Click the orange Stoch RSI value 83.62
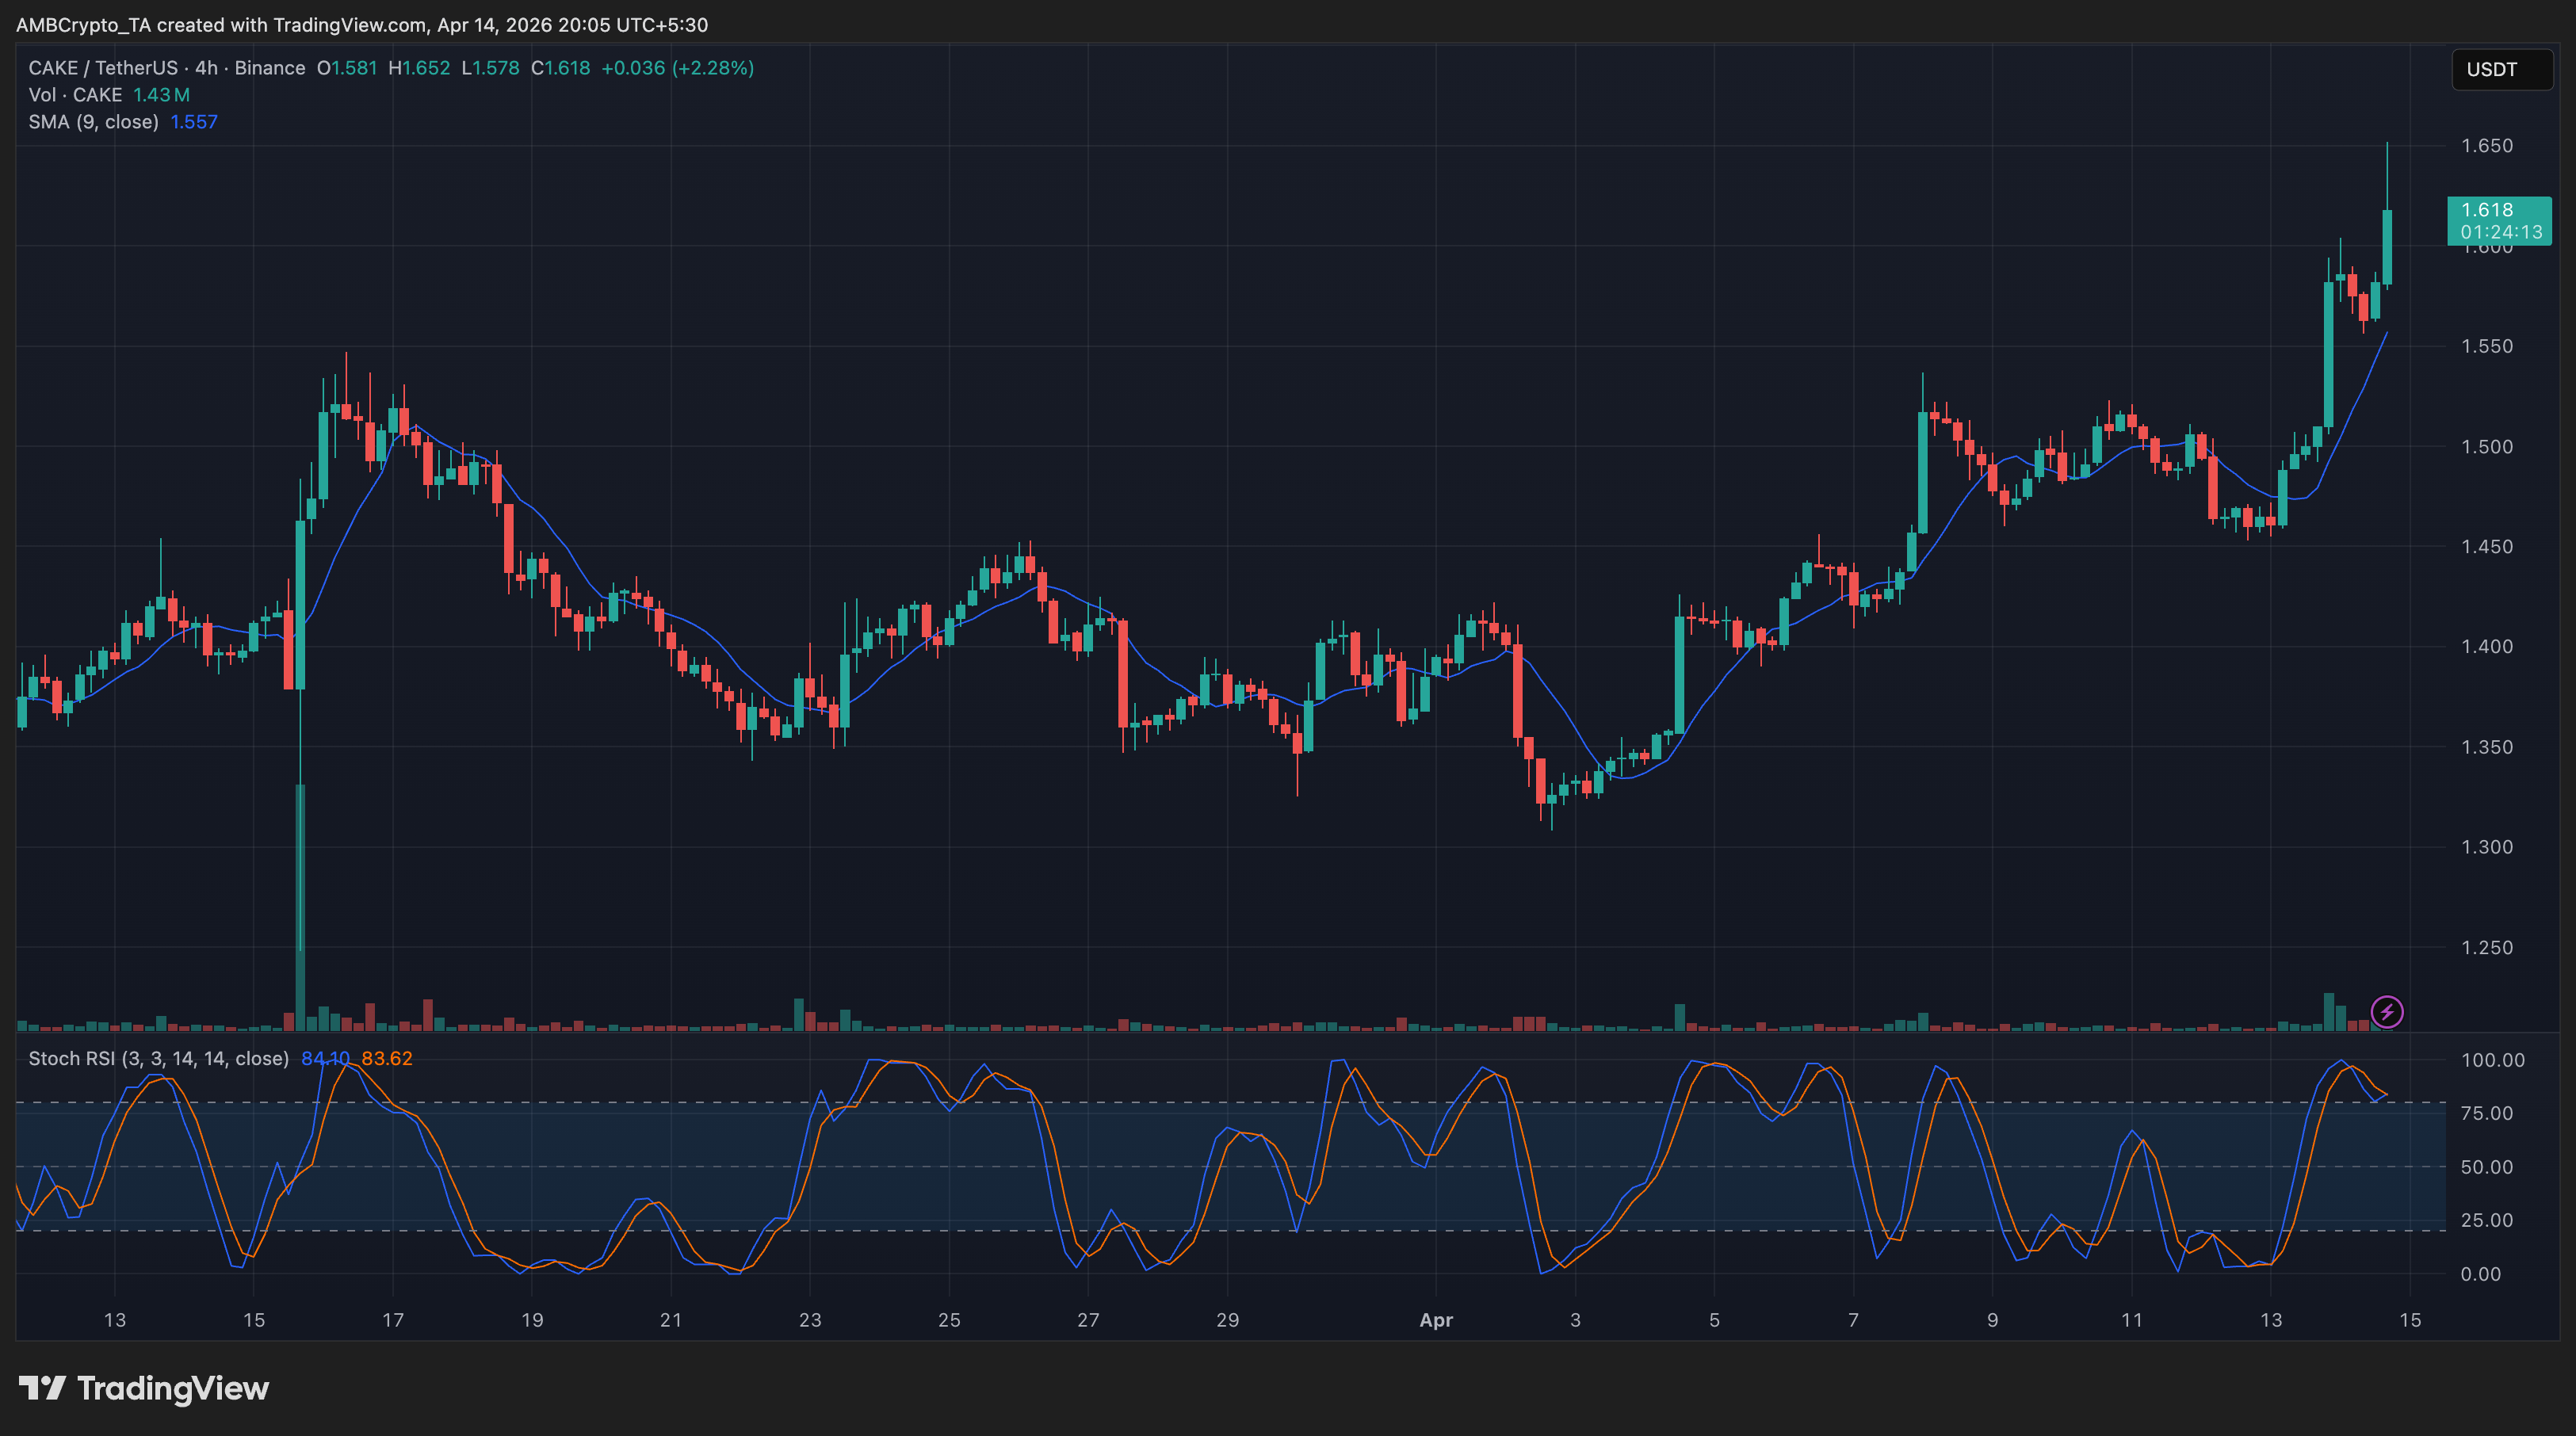2576x1436 pixels. click(387, 1058)
